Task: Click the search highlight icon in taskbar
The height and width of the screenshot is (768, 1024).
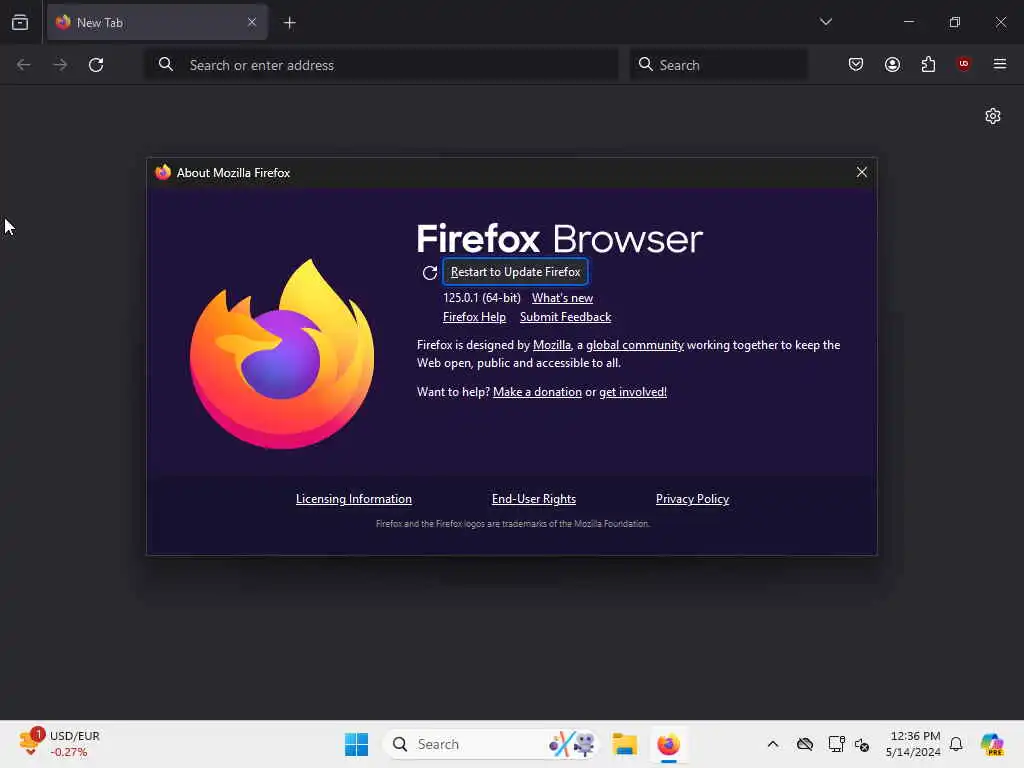Action: (x=571, y=744)
